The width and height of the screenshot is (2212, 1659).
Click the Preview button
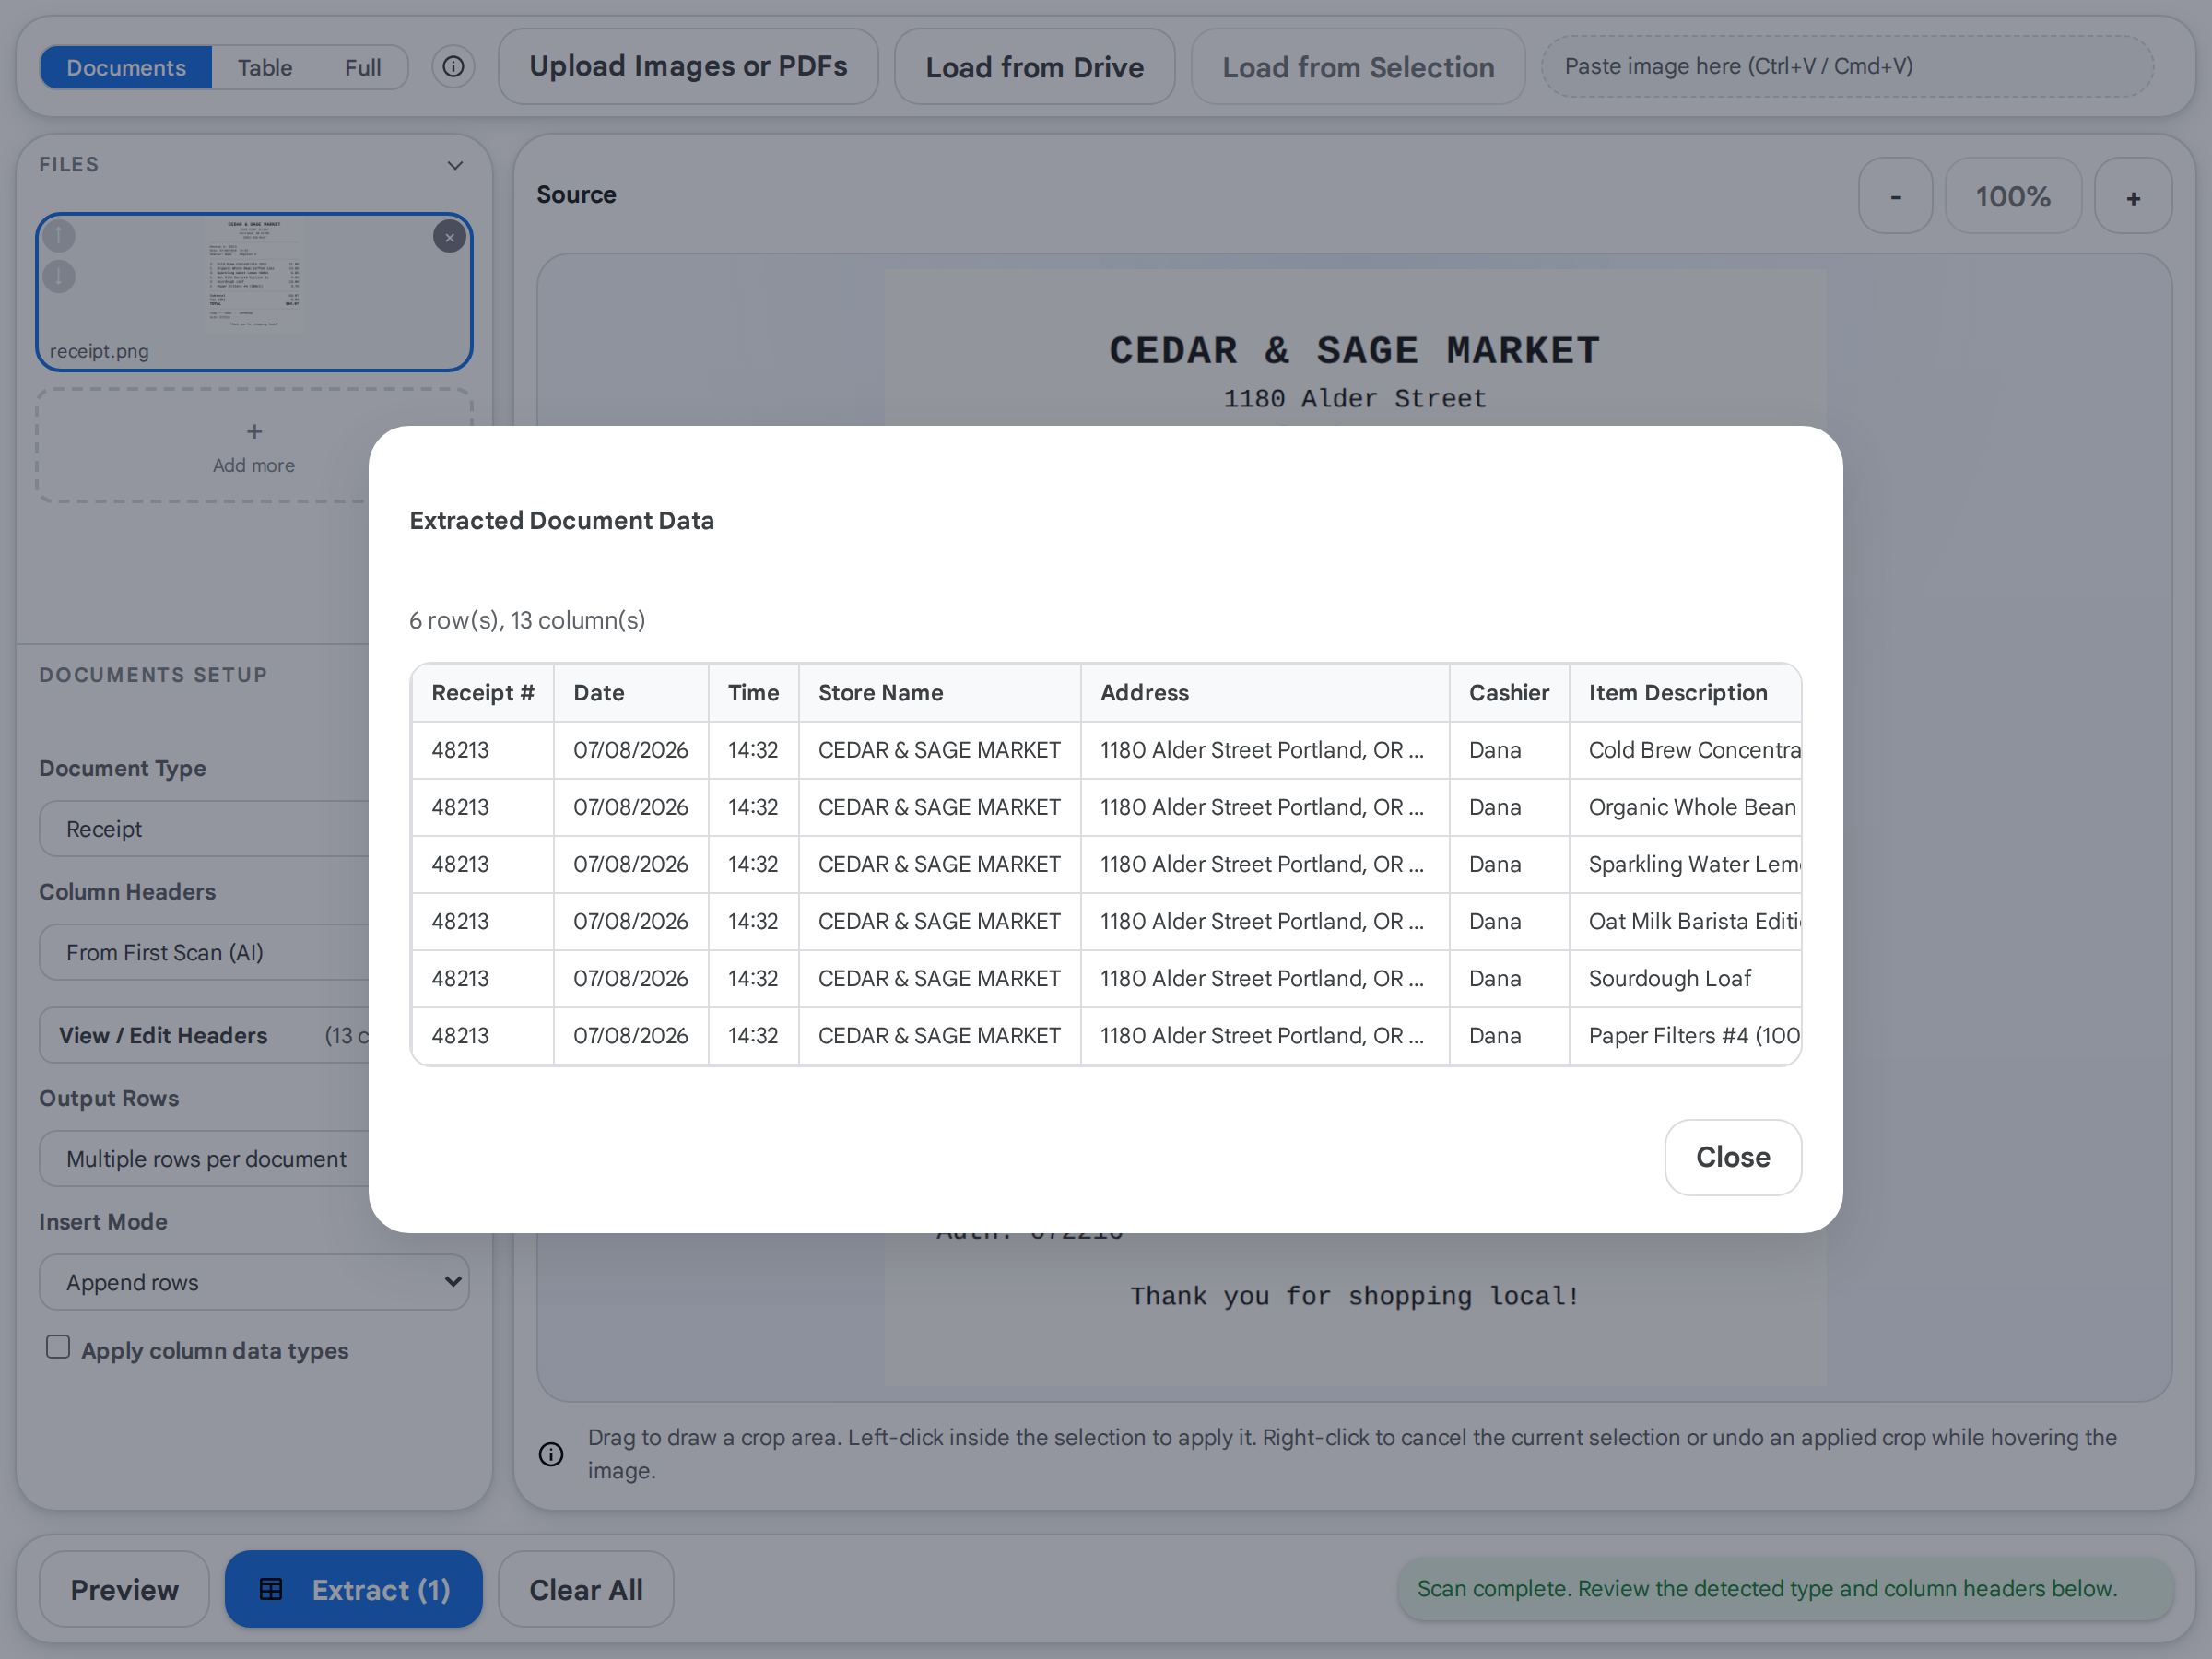click(124, 1589)
